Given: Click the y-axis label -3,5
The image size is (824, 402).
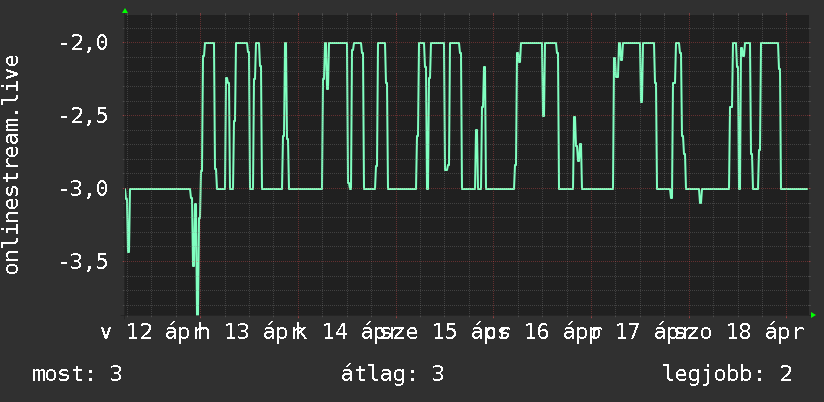Looking at the screenshot, I should [83, 262].
